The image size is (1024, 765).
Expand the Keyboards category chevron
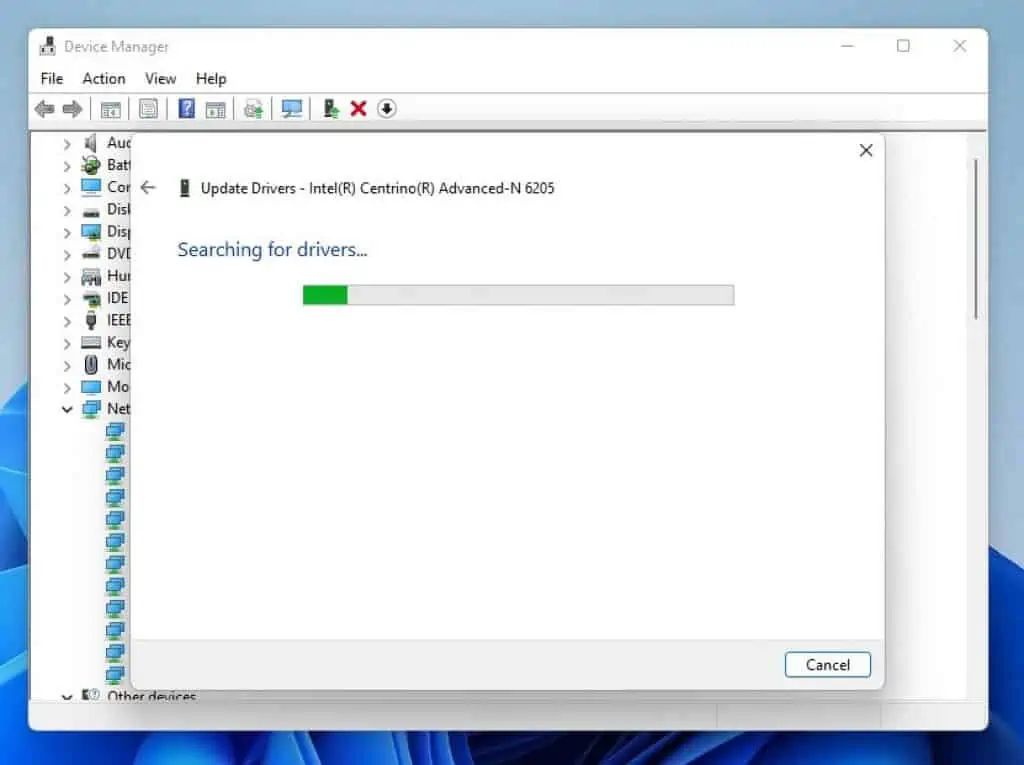[x=67, y=342]
